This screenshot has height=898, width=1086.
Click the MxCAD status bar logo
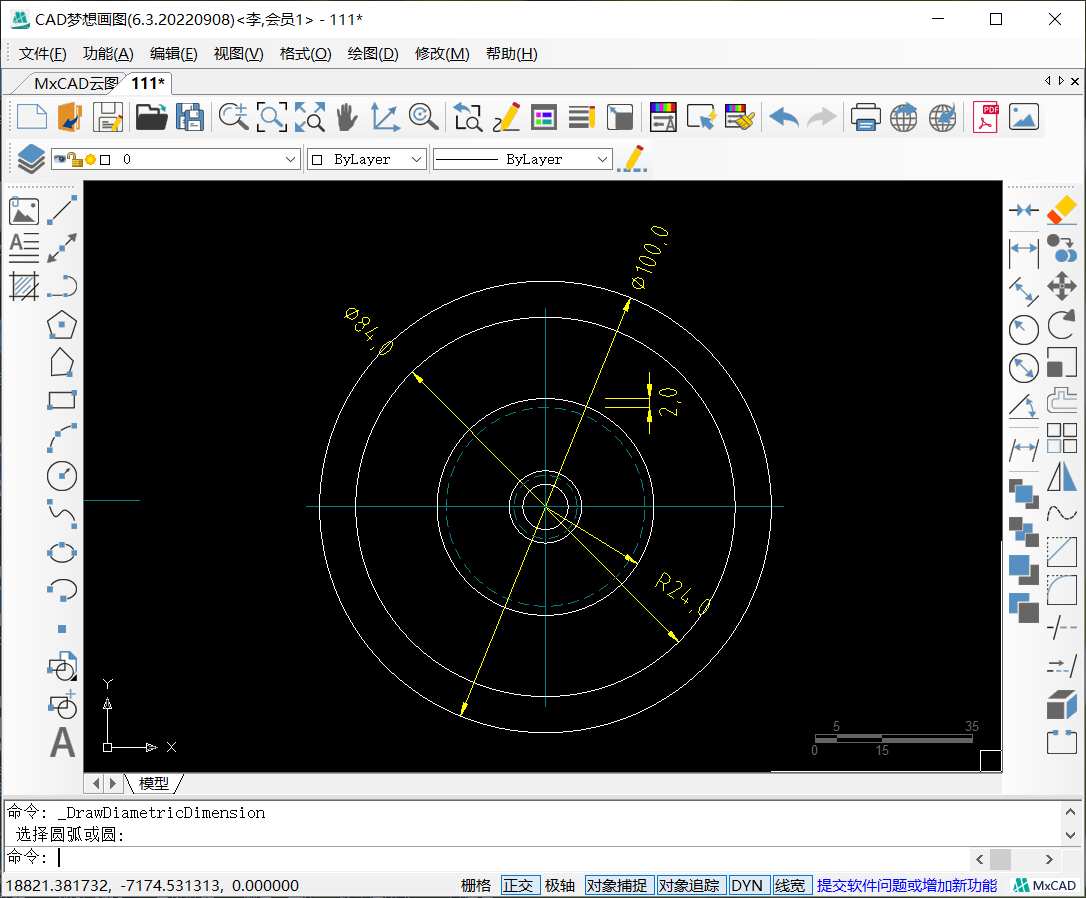pos(1044,886)
